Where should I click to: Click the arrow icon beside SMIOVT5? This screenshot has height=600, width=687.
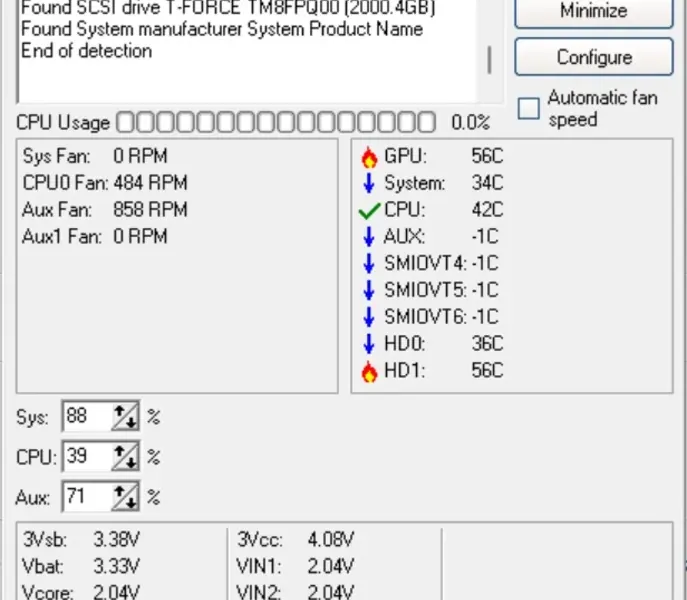[x=369, y=290]
